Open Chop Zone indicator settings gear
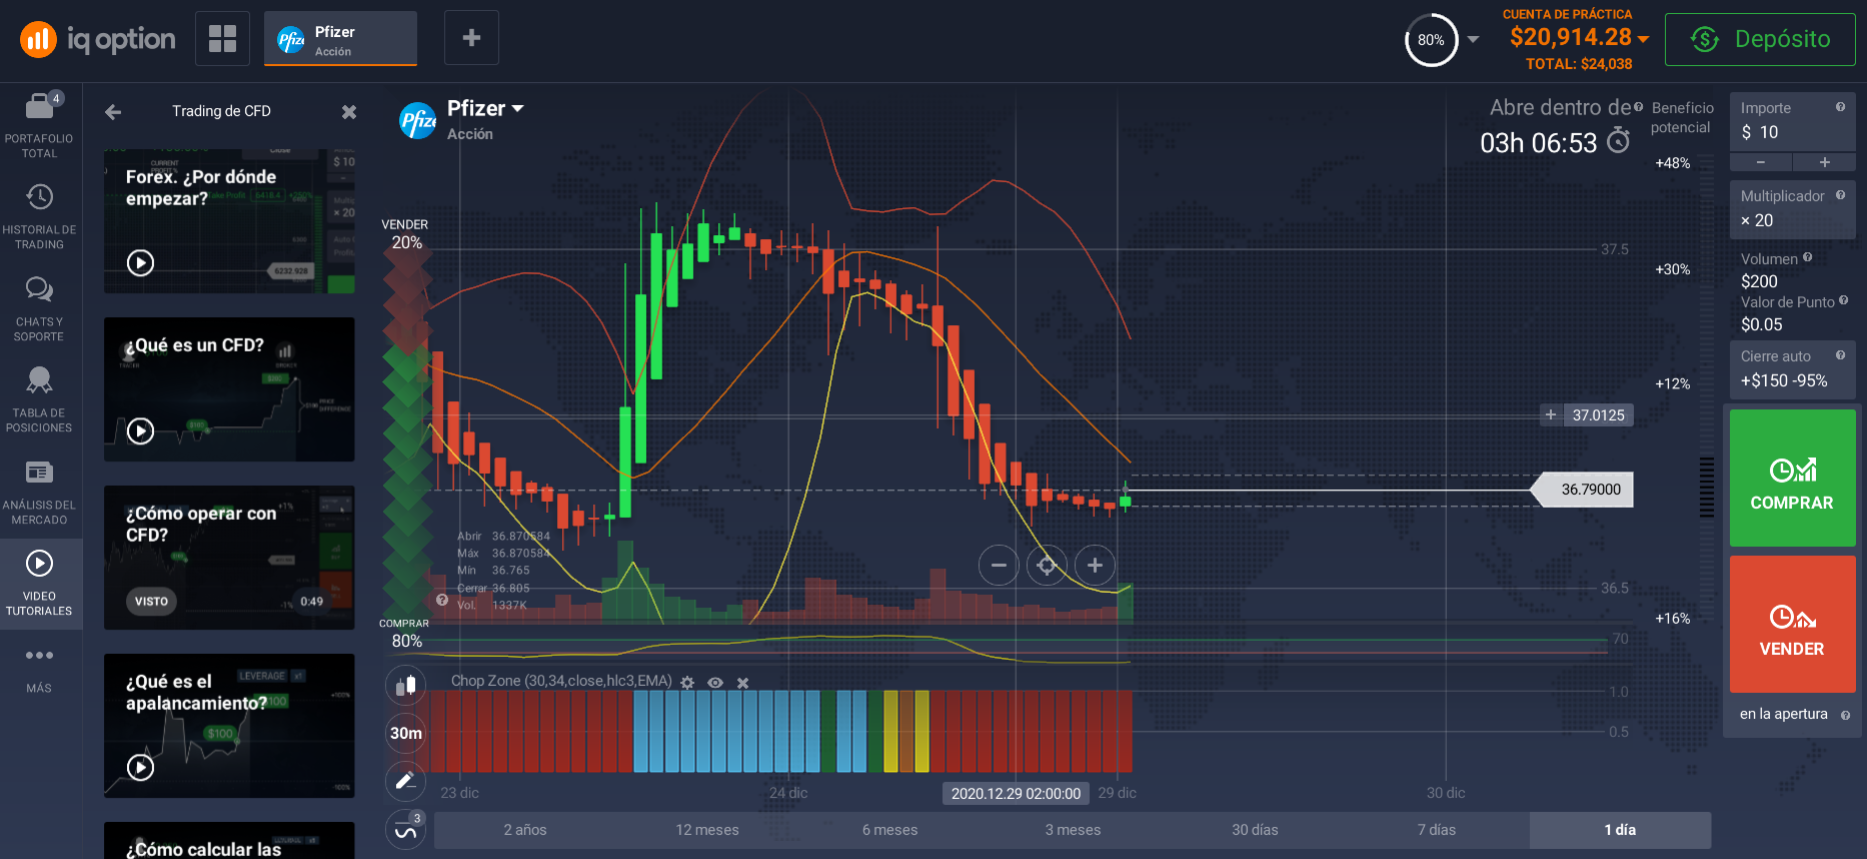1867x859 pixels. tap(687, 682)
